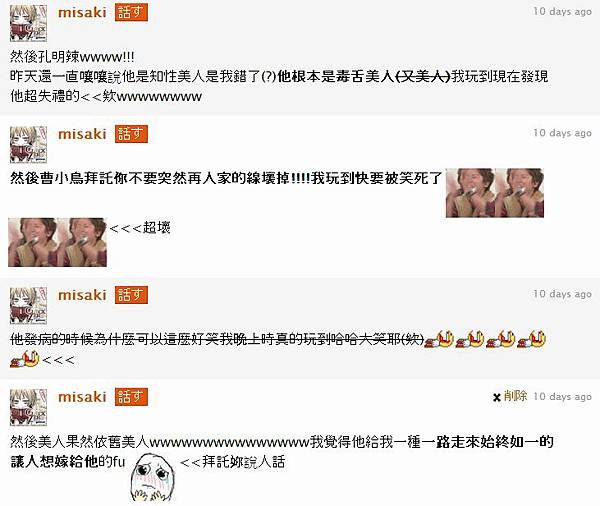Click the 話す button in the second post
Image resolution: width=600 pixels, height=506 pixels.
131,134
